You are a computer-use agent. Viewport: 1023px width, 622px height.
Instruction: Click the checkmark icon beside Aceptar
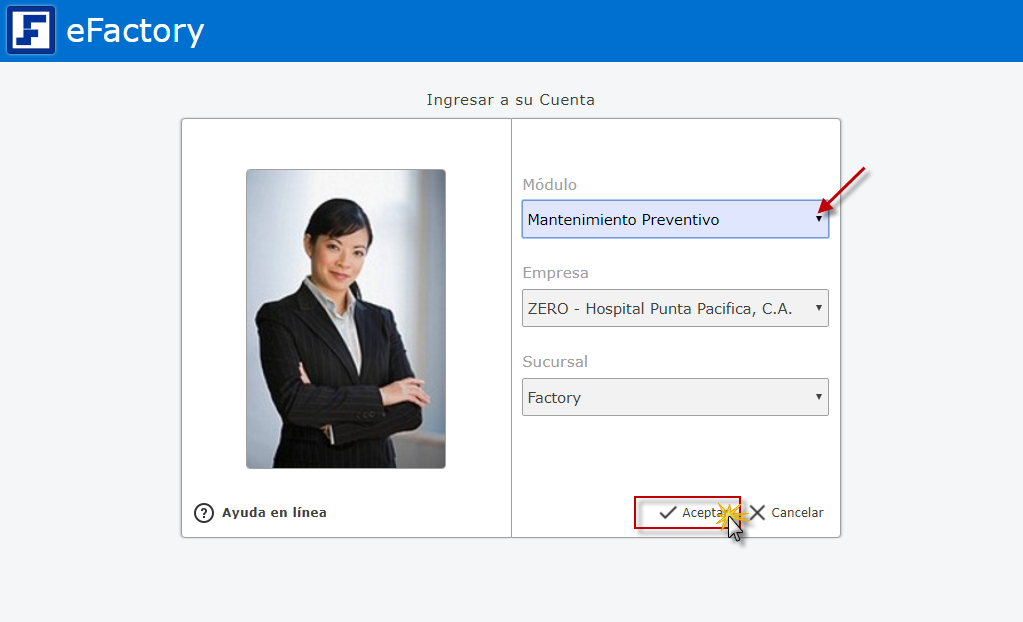pos(668,513)
